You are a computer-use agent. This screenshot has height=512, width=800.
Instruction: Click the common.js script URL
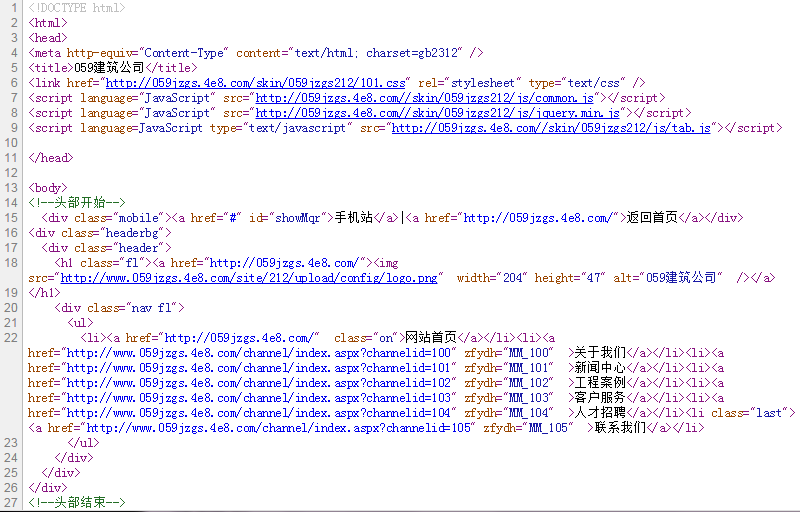(425, 98)
